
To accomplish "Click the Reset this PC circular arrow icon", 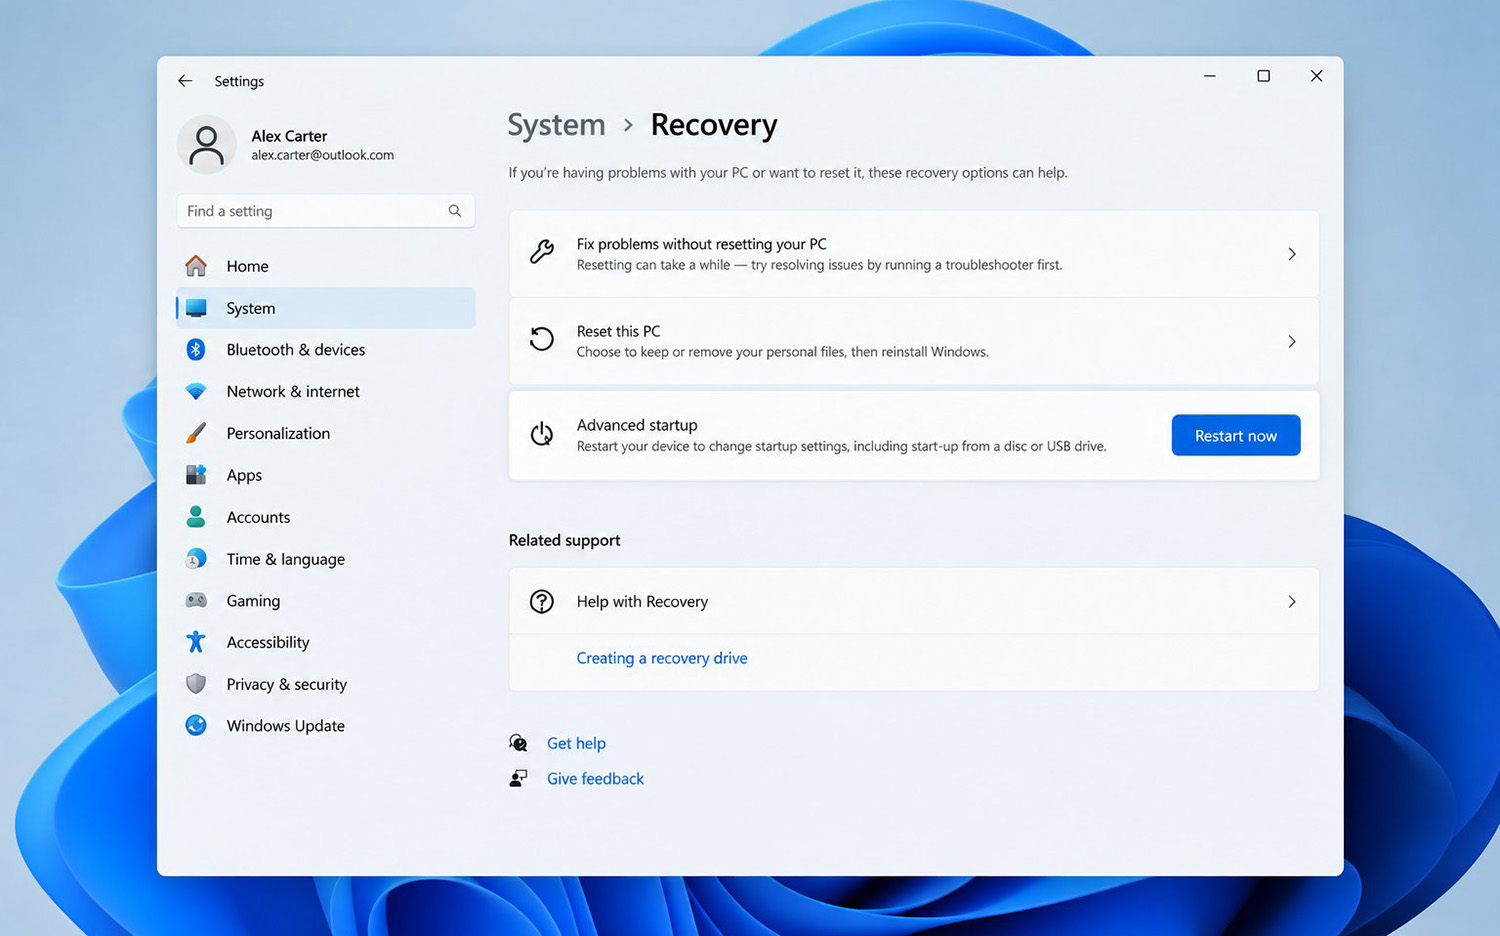I will click(542, 340).
